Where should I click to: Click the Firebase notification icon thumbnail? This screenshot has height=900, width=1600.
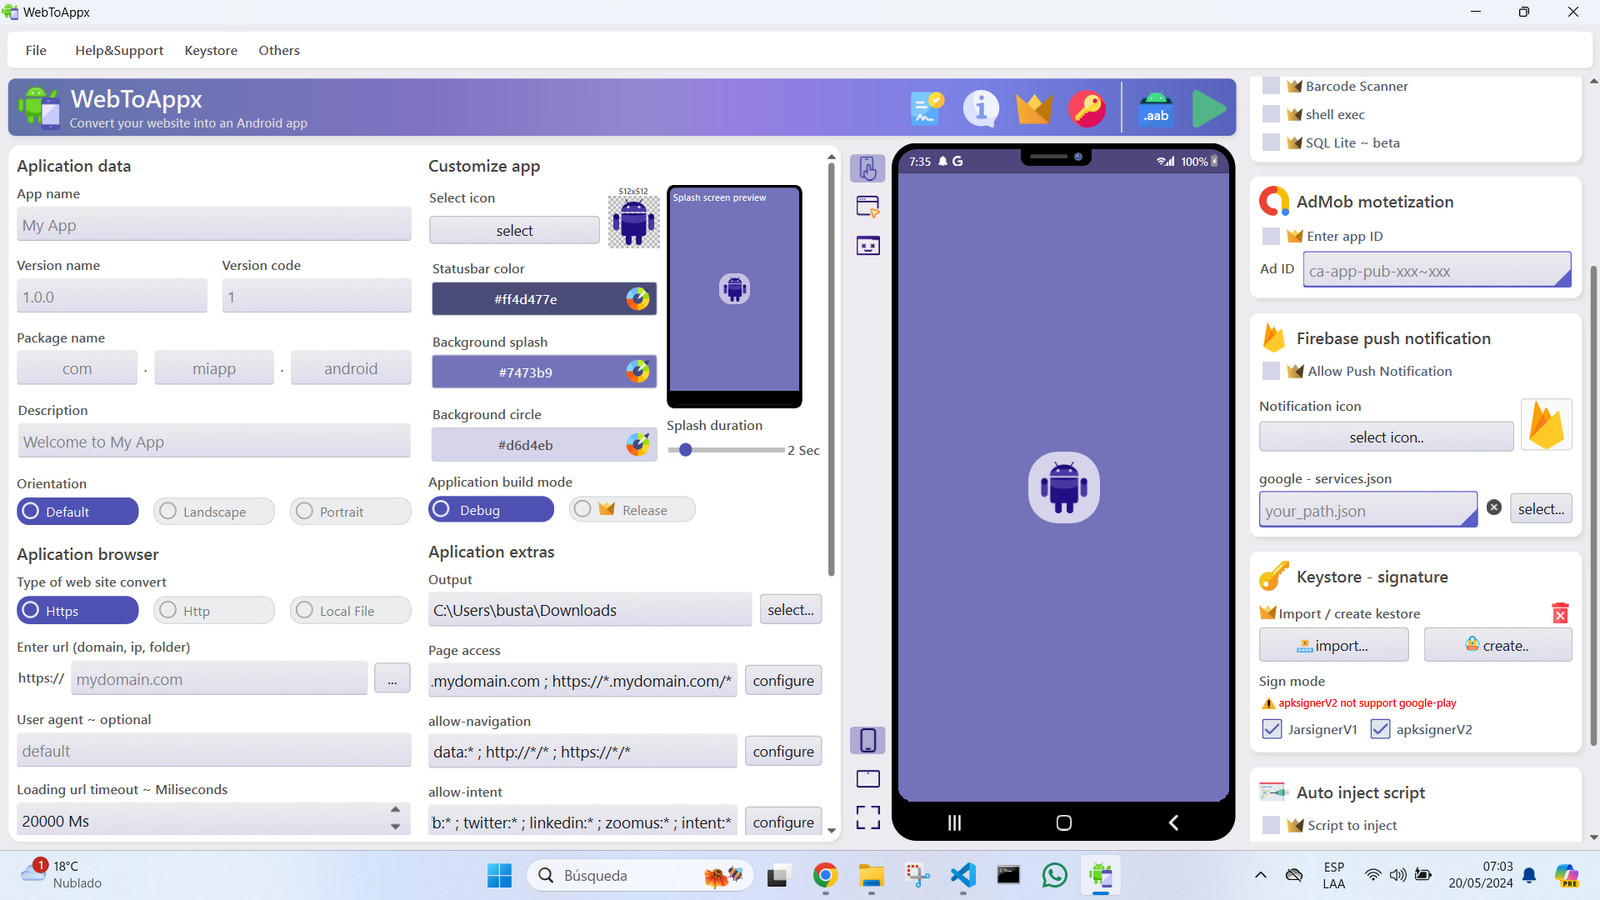1546,424
